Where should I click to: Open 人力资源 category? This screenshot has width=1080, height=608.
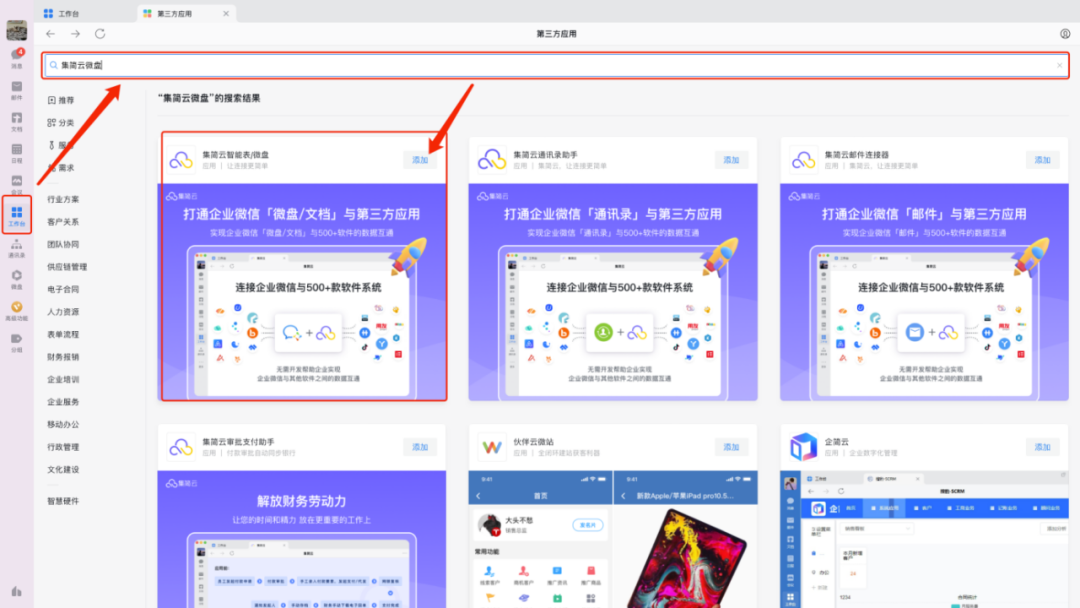point(63,312)
